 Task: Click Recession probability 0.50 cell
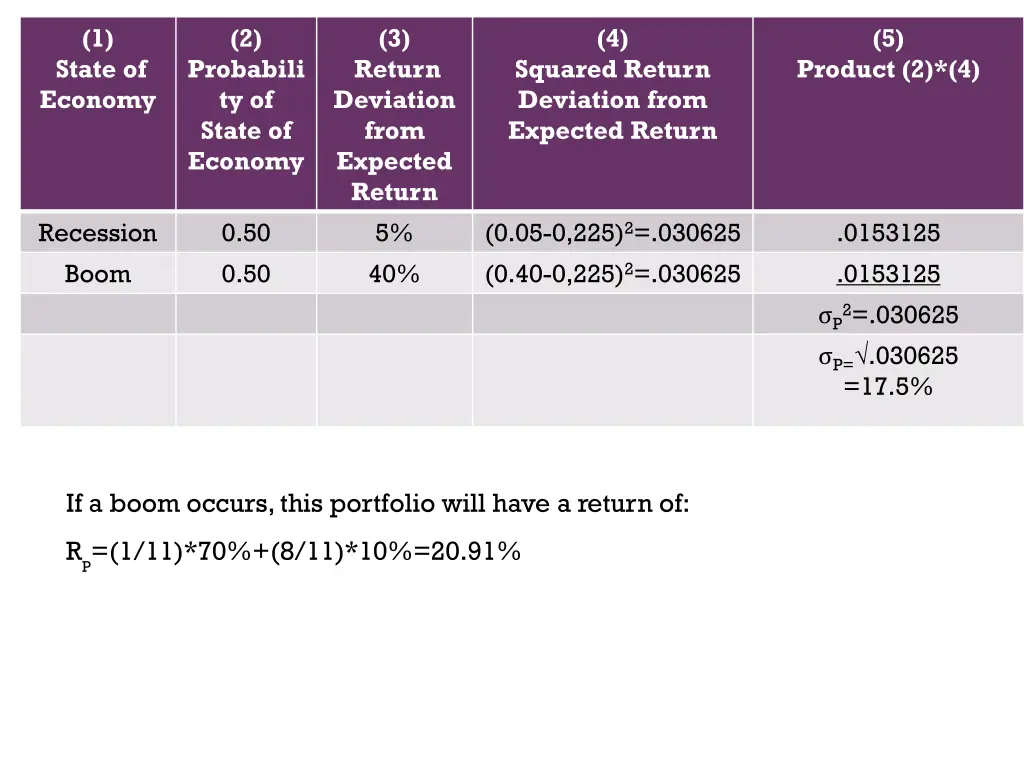coord(246,233)
